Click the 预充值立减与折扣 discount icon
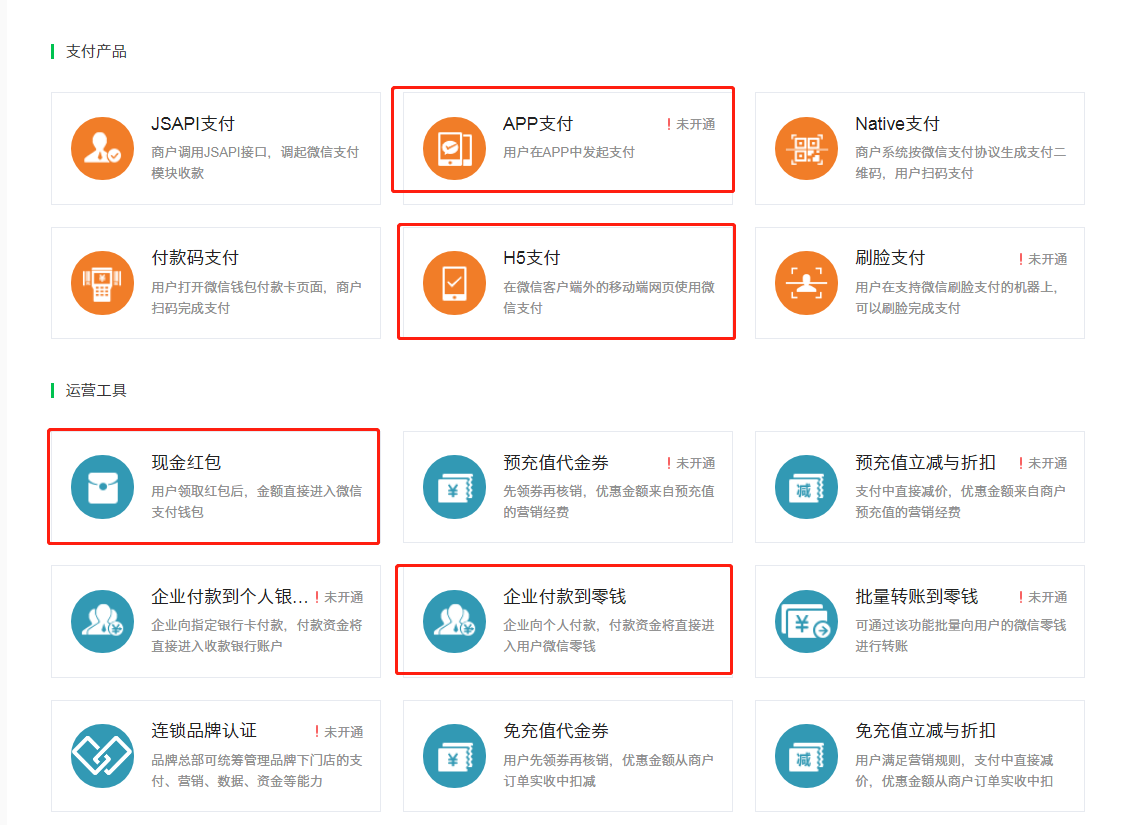 tap(806, 487)
